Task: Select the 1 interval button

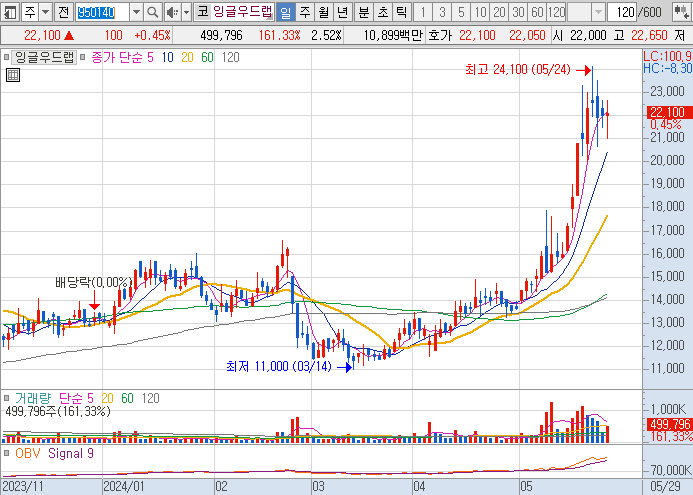Action: pyautogui.click(x=423, y=12)
